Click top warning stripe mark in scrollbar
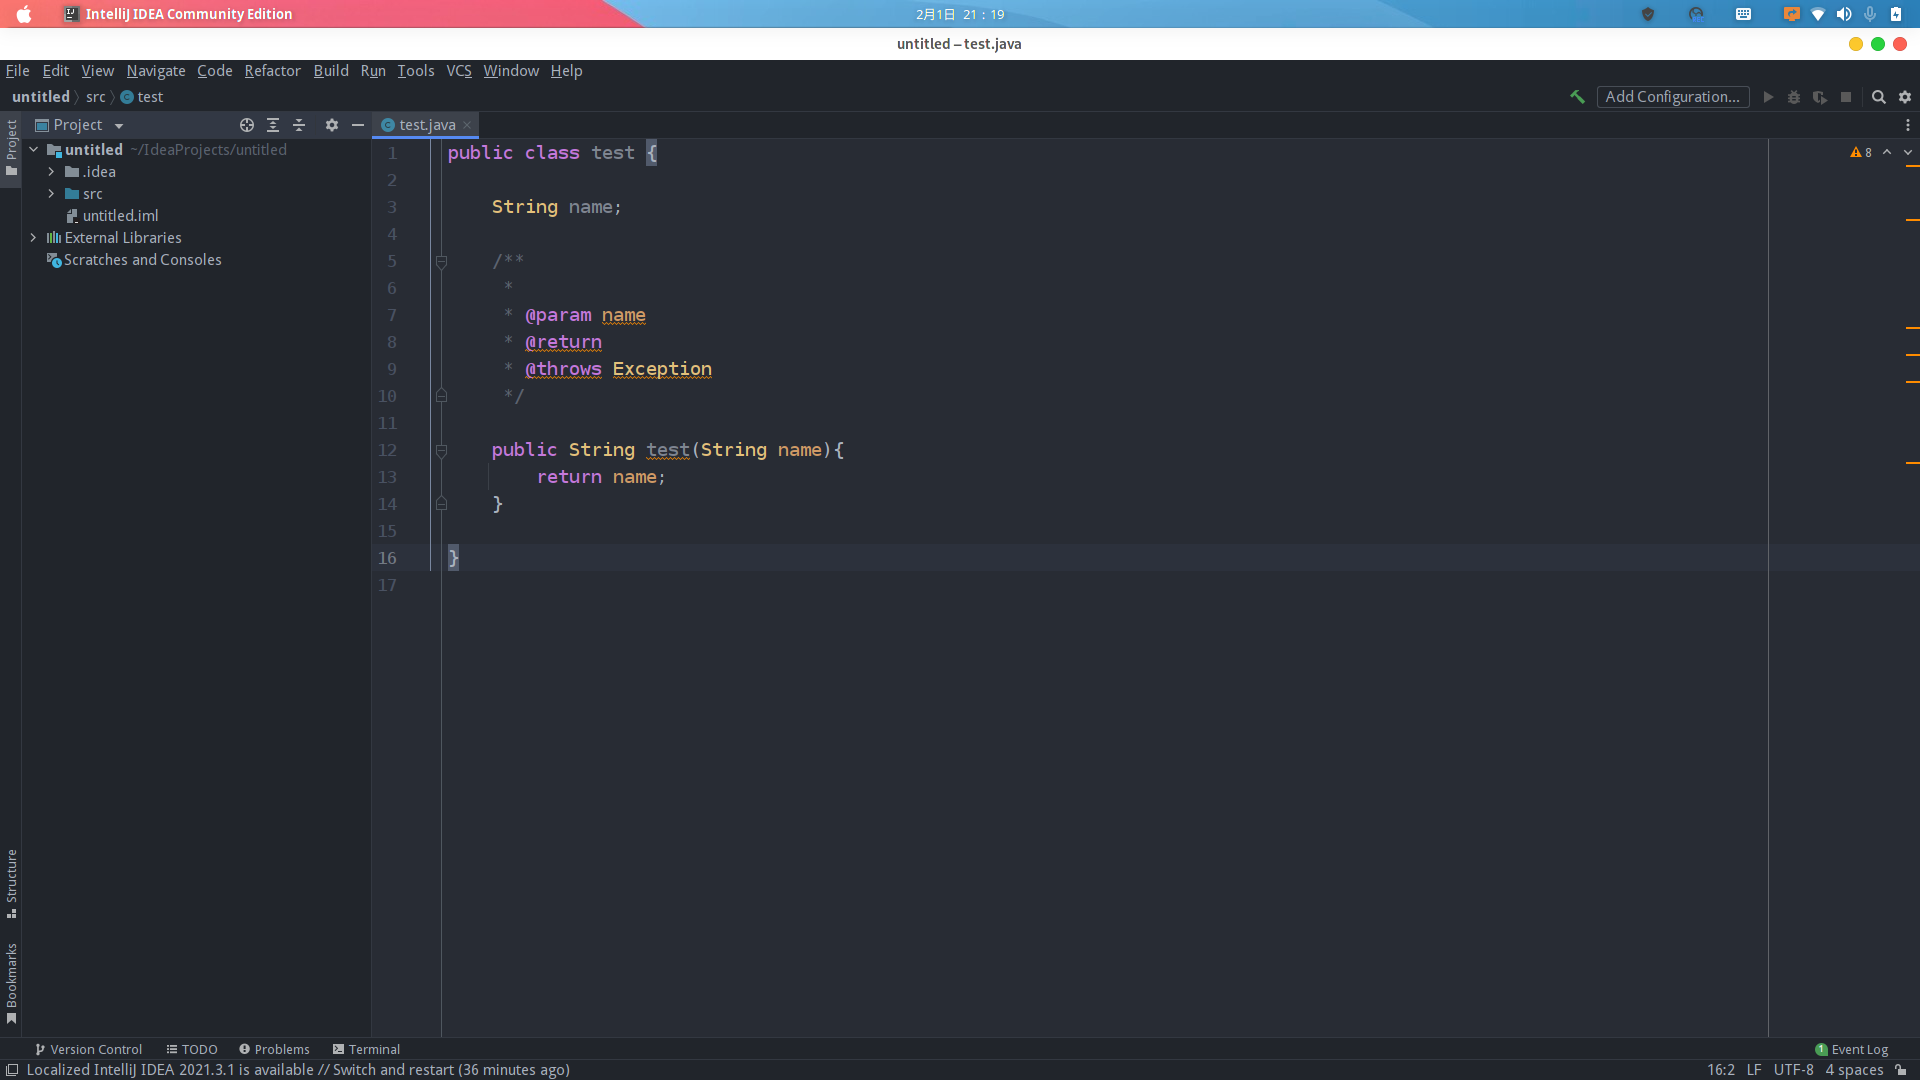1920x1080 pixels. pyautogui.click(x=1912, y=166)
